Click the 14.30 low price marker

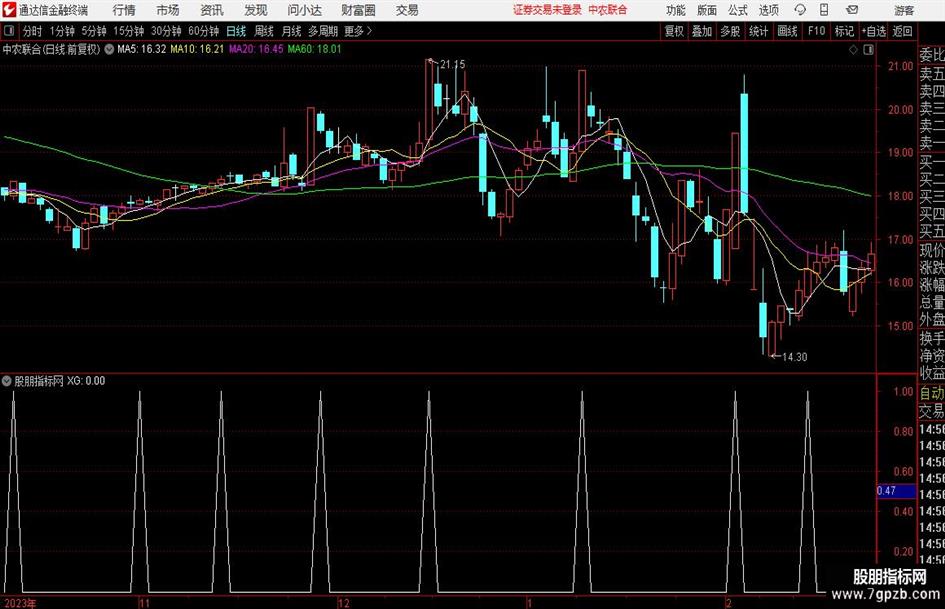[x=794, y=357]
